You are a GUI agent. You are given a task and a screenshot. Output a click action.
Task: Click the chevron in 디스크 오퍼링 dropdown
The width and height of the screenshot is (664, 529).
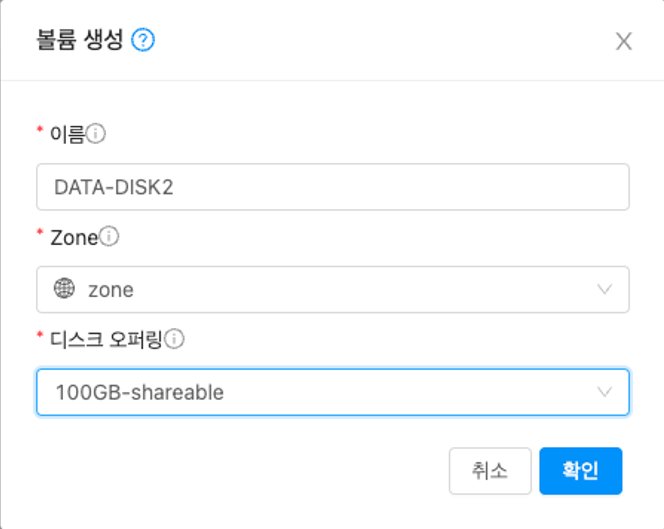click(x=604, y=392)
